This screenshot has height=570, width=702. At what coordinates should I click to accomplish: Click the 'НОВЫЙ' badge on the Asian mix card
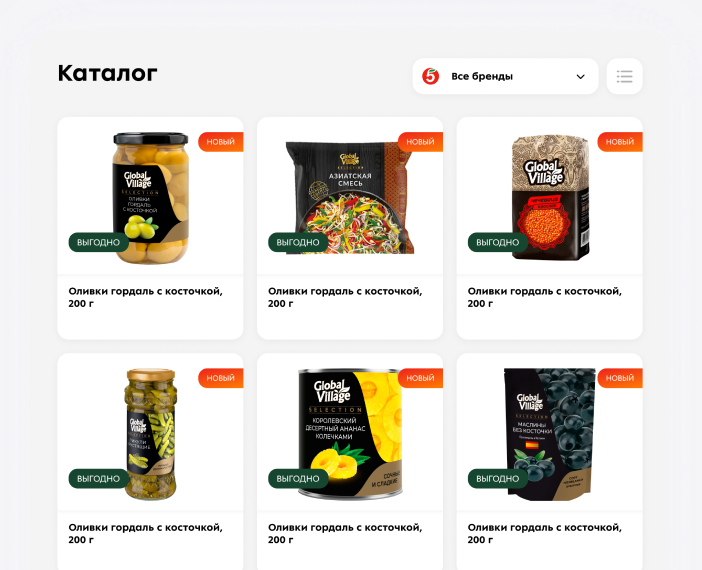(x=420, y=141)
